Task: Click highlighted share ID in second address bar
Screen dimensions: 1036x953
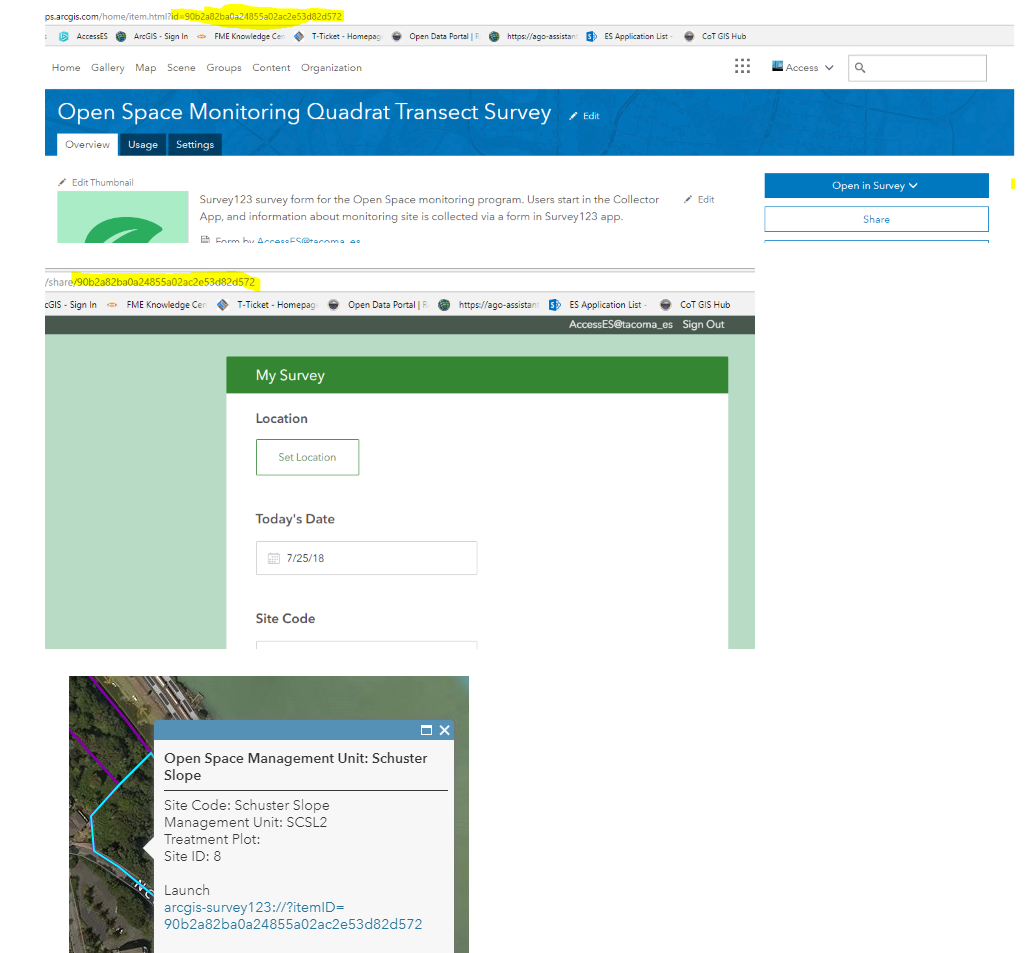Action: pyautogui.click(x=165, y=282)
